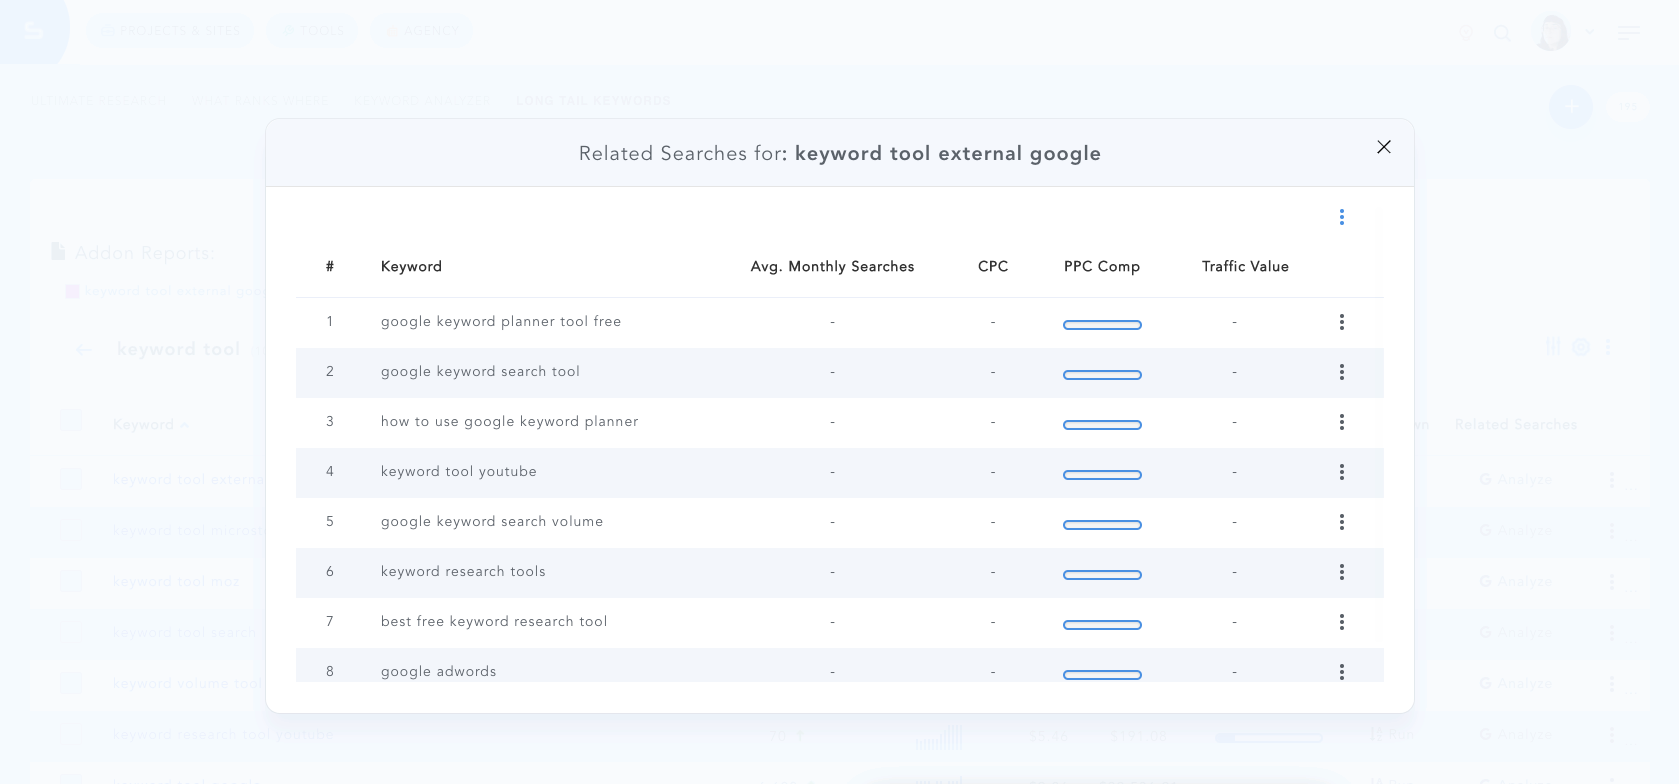Open the Tools menu in top bar

(312, 31)
